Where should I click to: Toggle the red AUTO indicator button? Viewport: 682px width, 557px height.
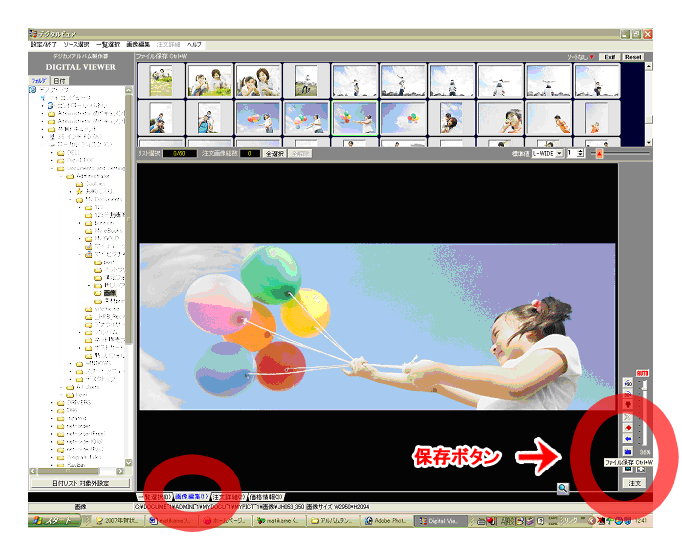coord(642,373)
